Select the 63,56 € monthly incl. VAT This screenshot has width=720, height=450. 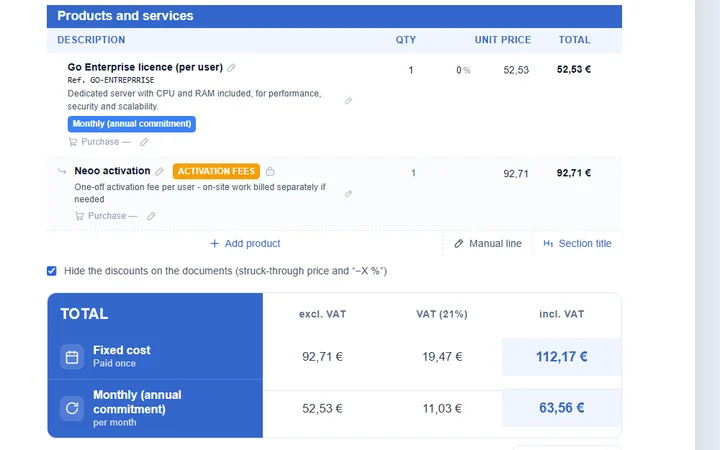click(x=562, y=408)
